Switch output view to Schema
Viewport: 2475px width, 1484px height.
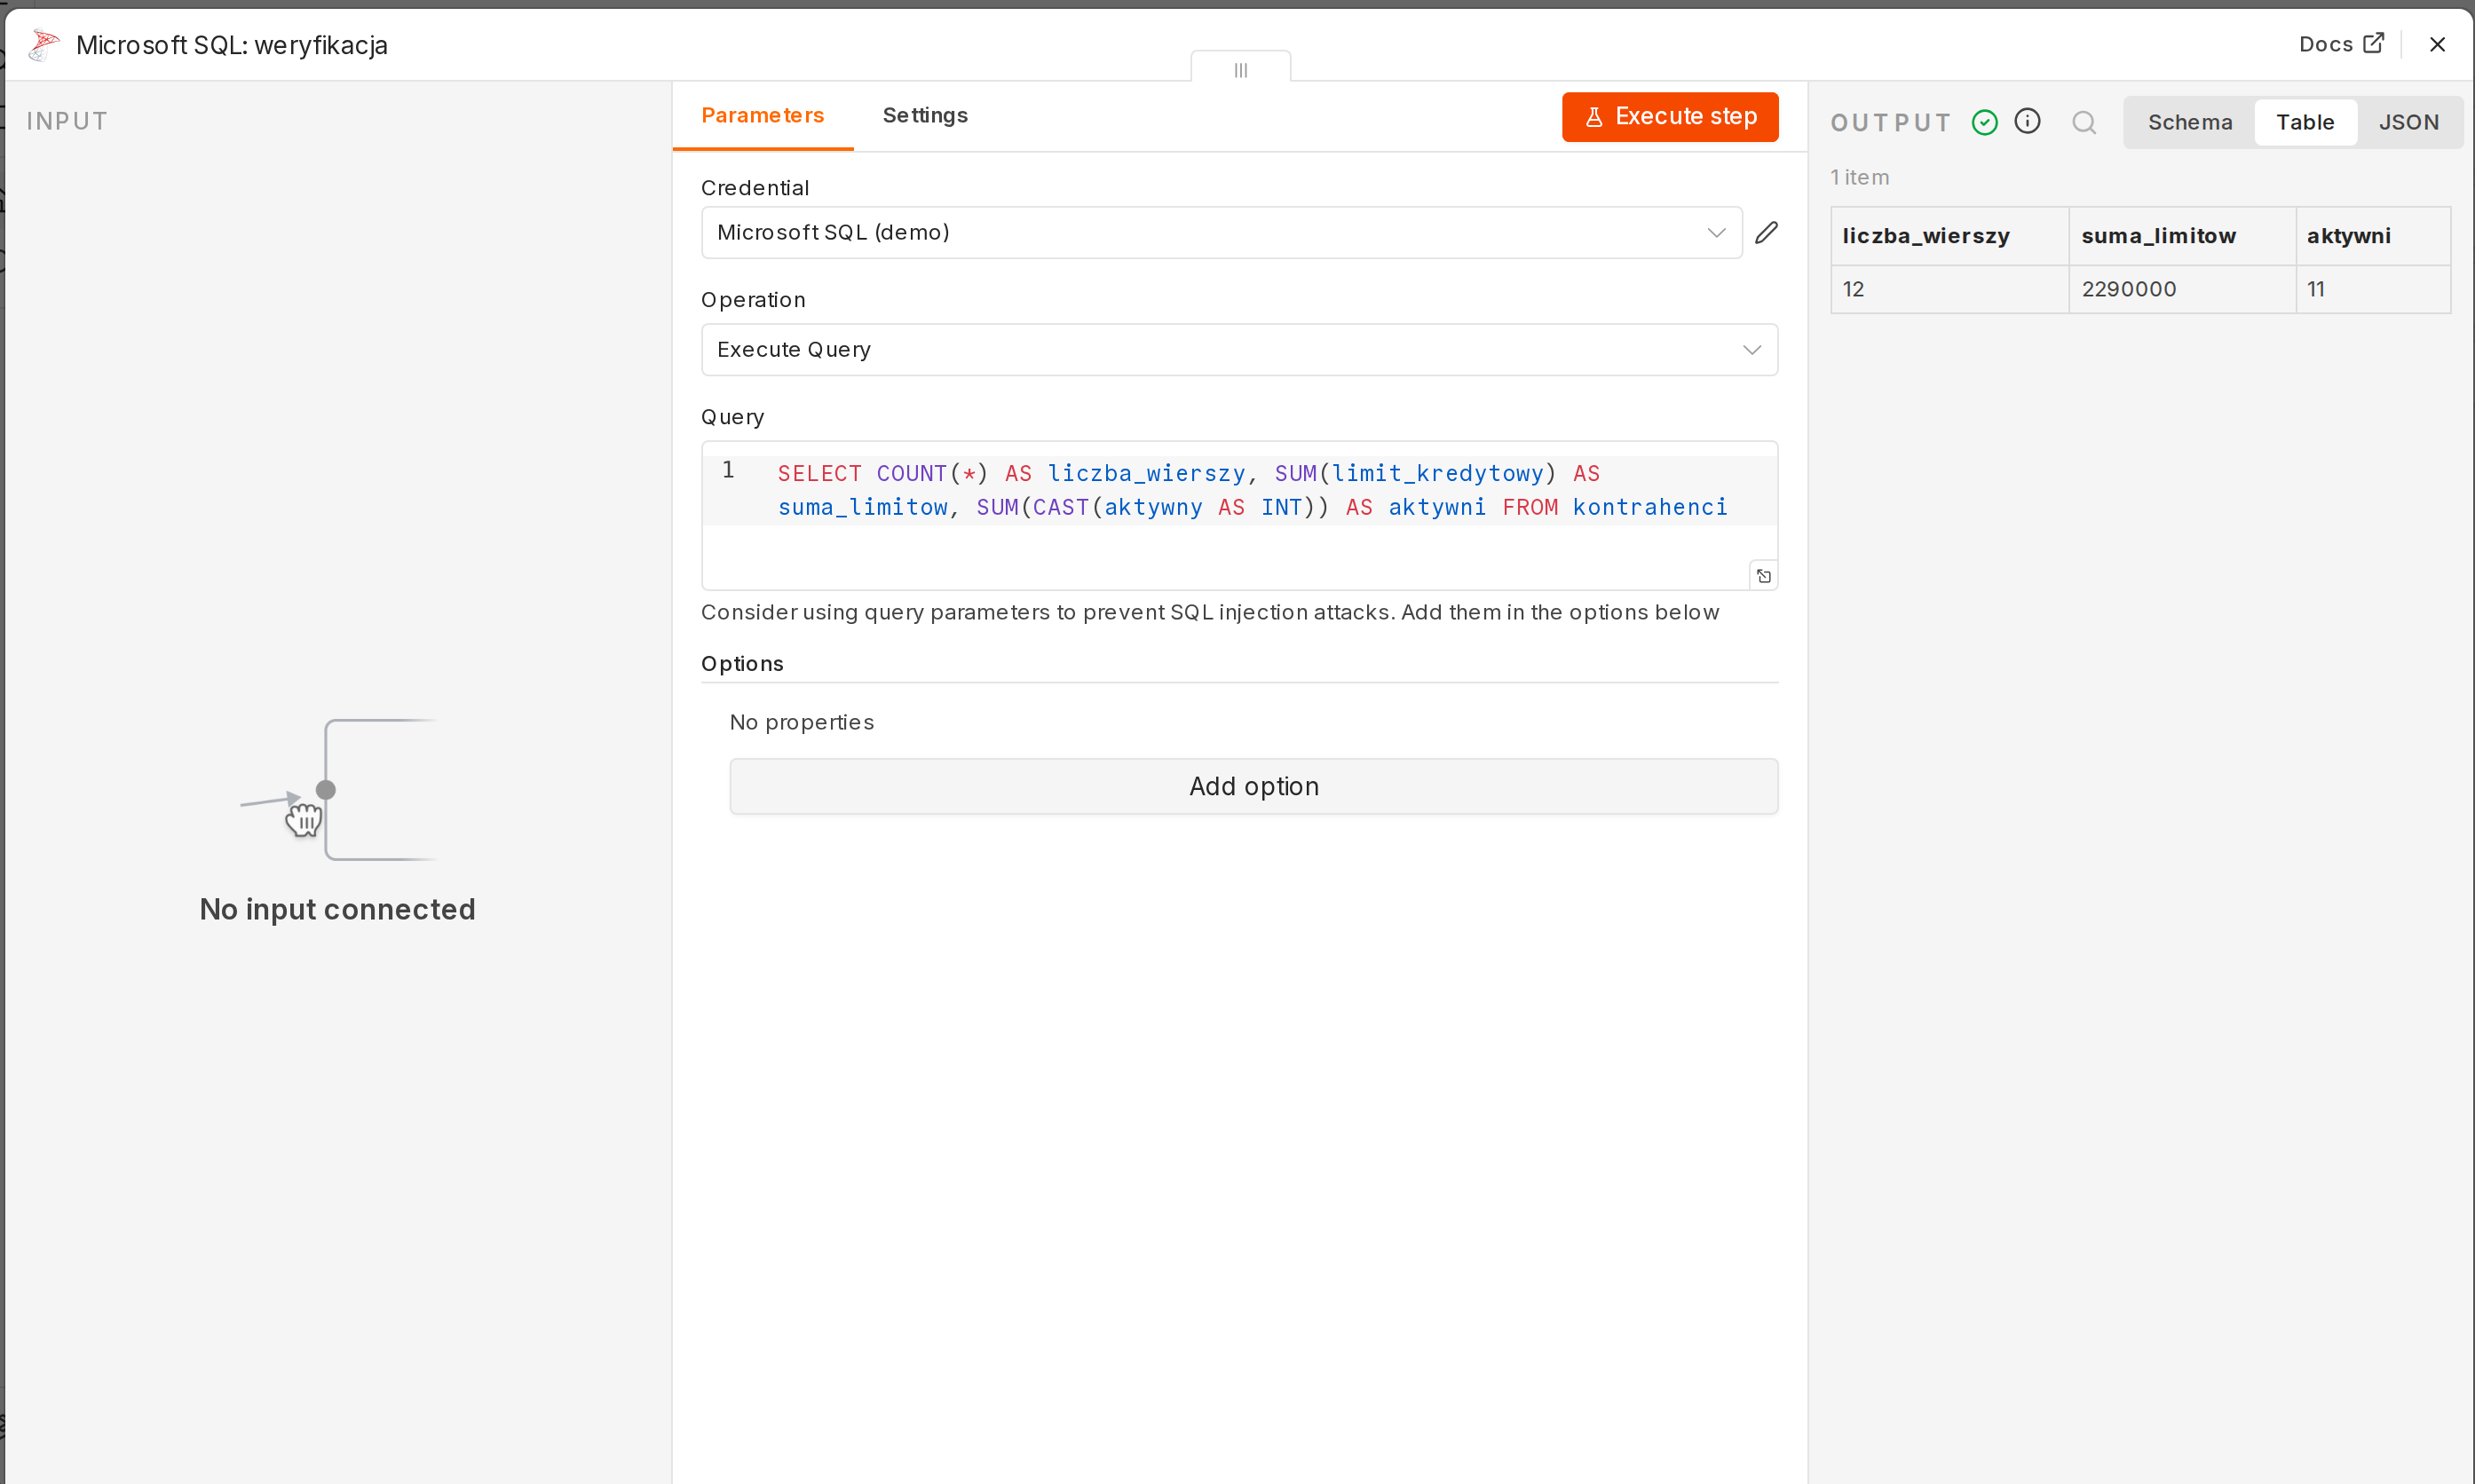[2190, 122]
